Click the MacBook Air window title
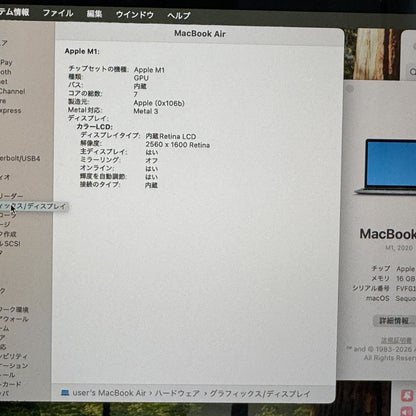This screenshot has height=416, width=416. (200, 34)
